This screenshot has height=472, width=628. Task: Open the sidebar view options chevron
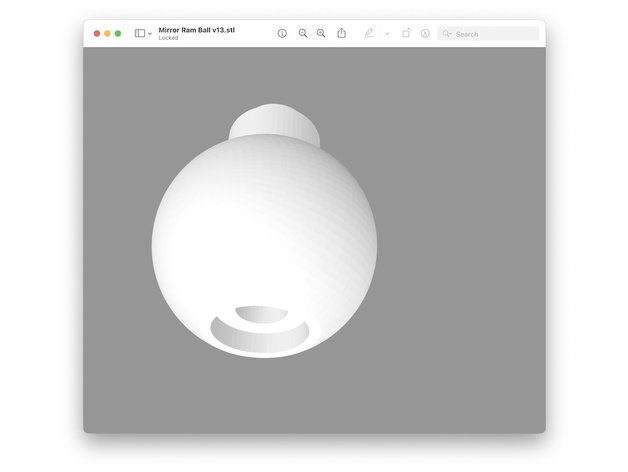[x=150, y=34]
